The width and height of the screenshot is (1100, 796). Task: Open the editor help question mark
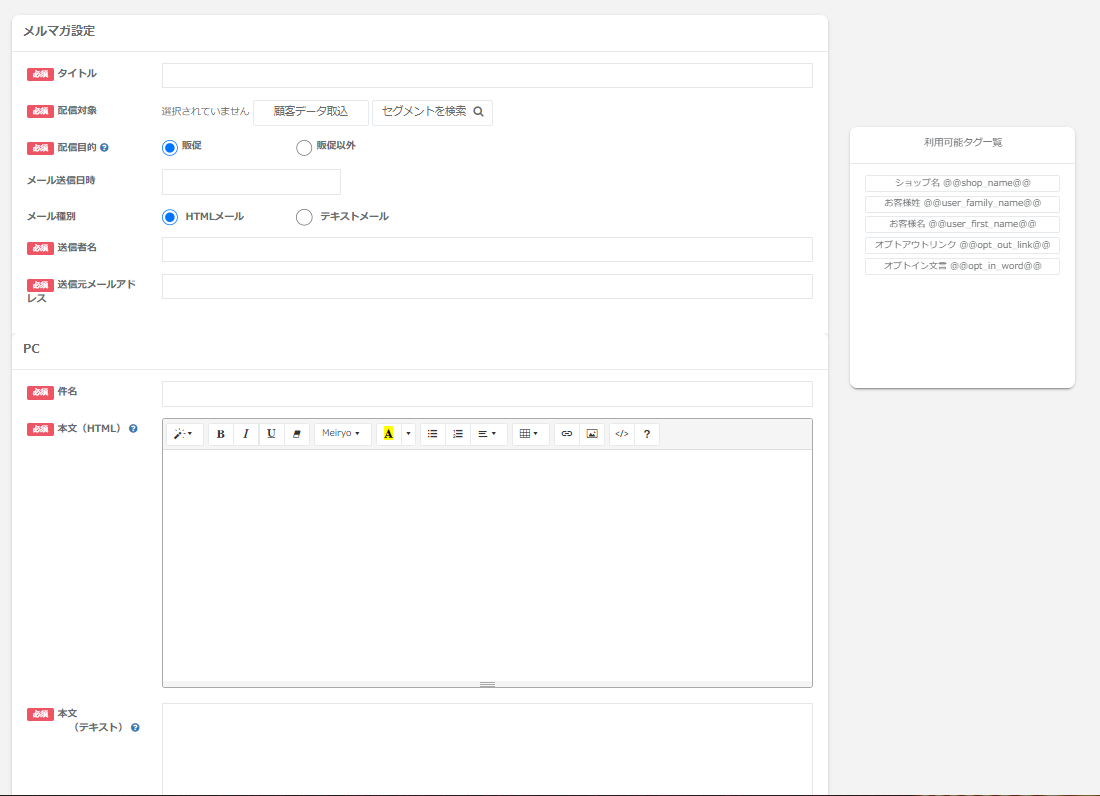(x=647, y=434)
